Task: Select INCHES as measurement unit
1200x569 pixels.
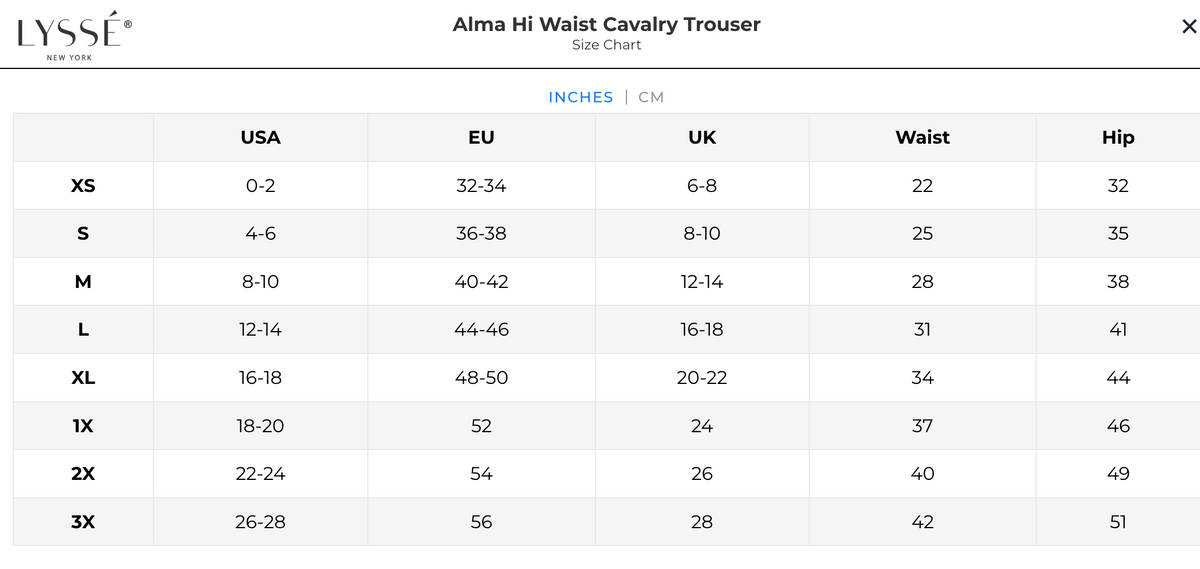Action: (580, 97)
